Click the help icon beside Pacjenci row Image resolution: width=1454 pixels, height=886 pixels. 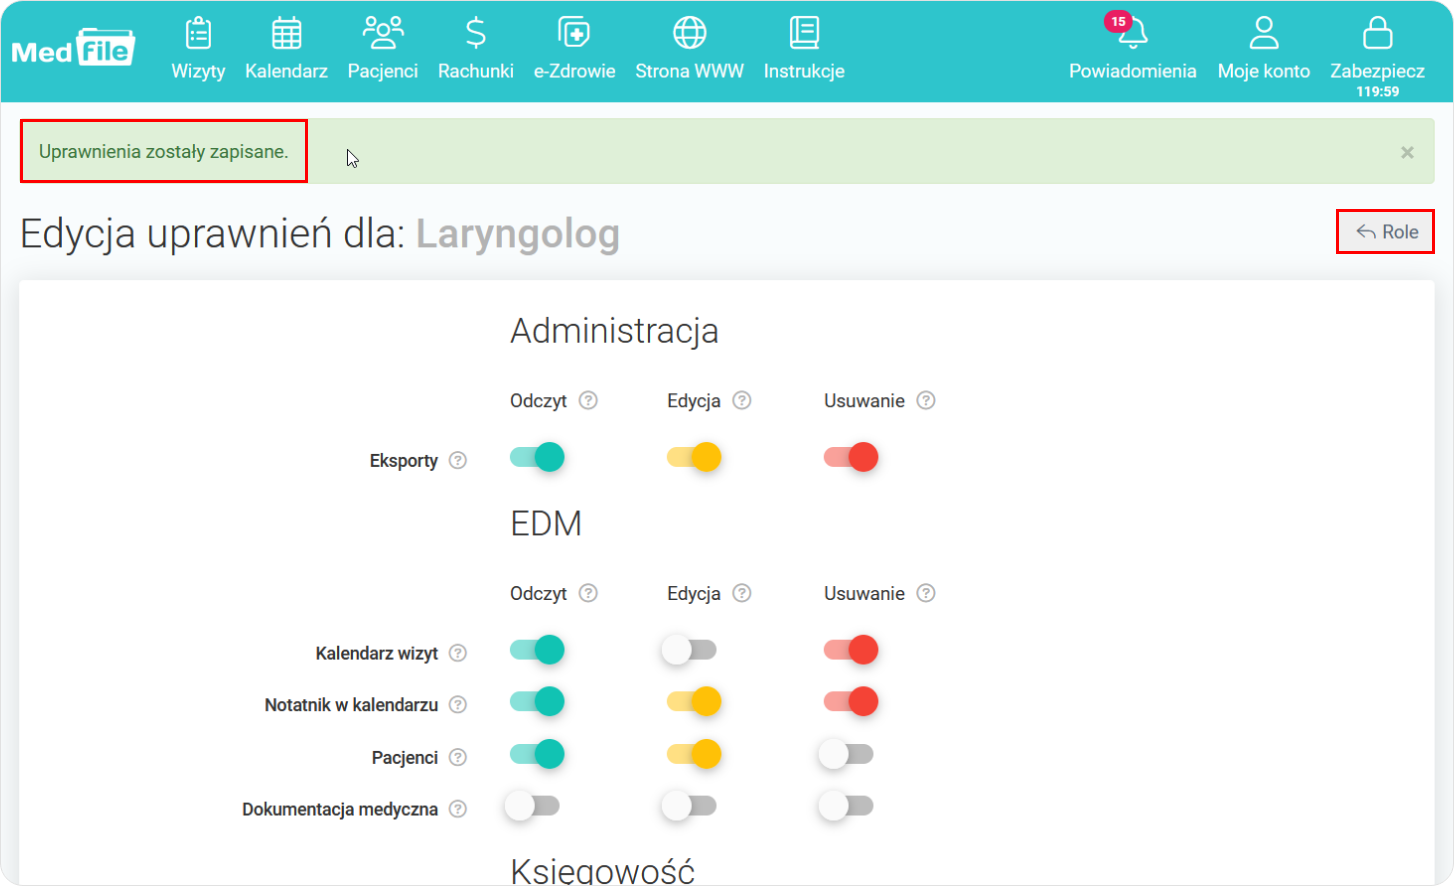[458, 758]
